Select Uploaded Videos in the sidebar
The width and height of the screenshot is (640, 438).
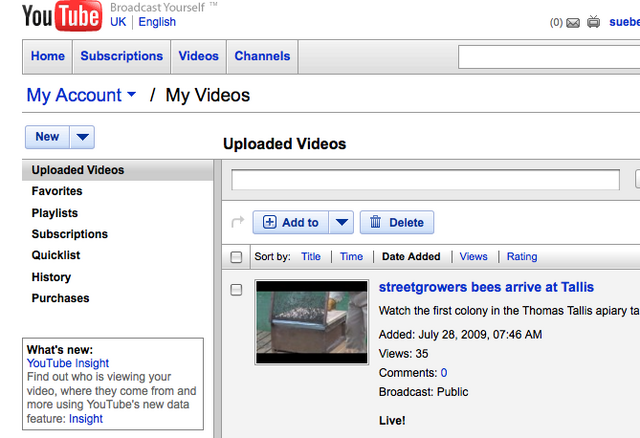point(118,170)
